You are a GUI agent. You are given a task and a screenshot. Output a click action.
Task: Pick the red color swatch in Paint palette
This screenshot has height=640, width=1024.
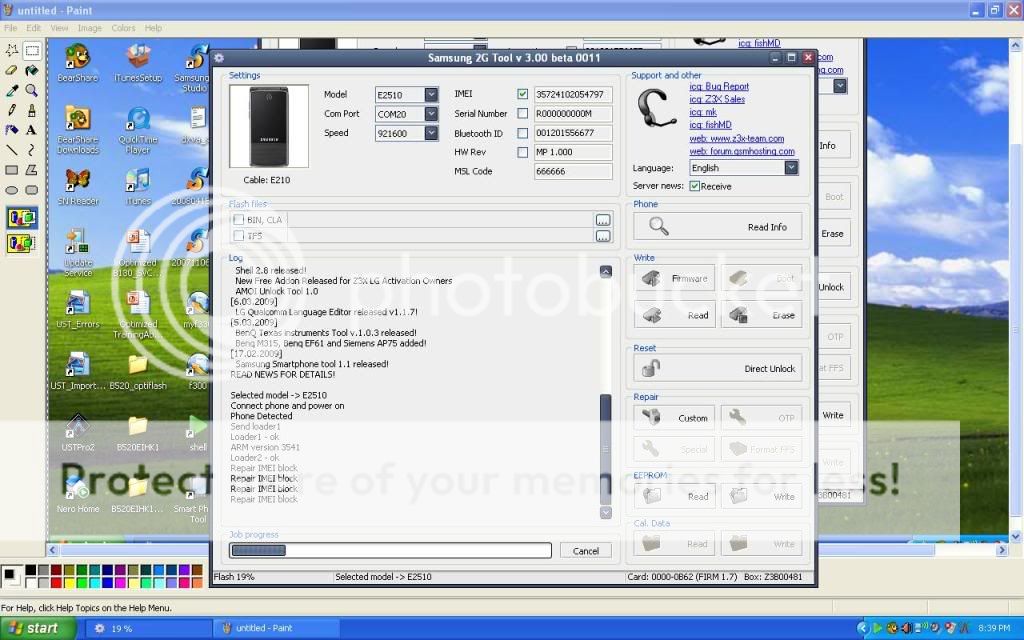pyautogui.click(x=56, y=583)
